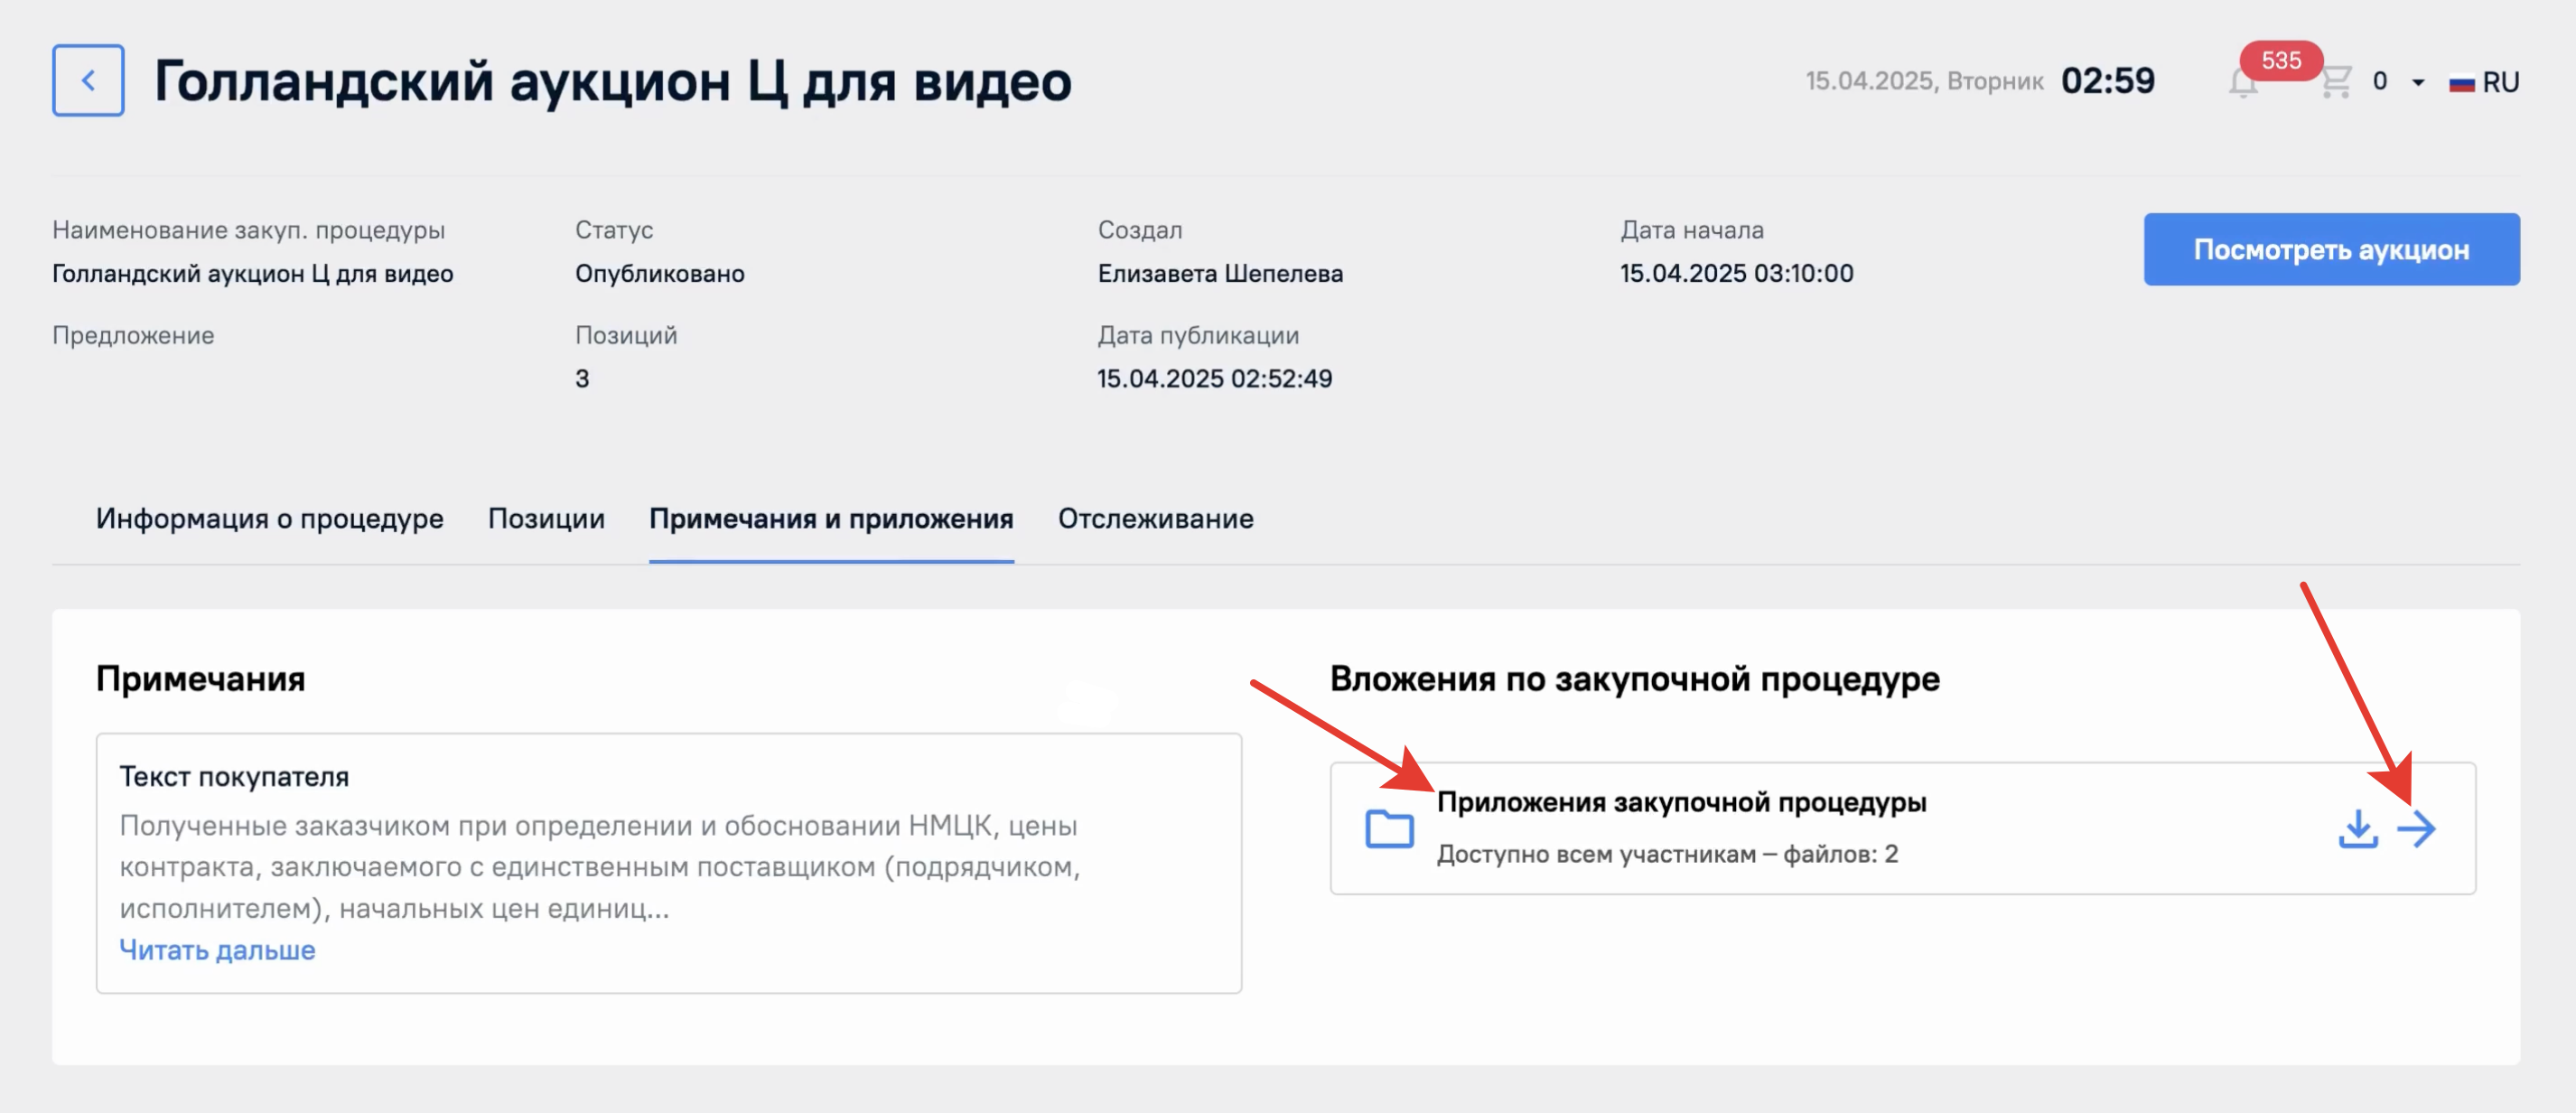Click start date 15.04.2025 03:10:00
The width and height of the screenshot is (2576, 1113).
[x=1736, y=273]
